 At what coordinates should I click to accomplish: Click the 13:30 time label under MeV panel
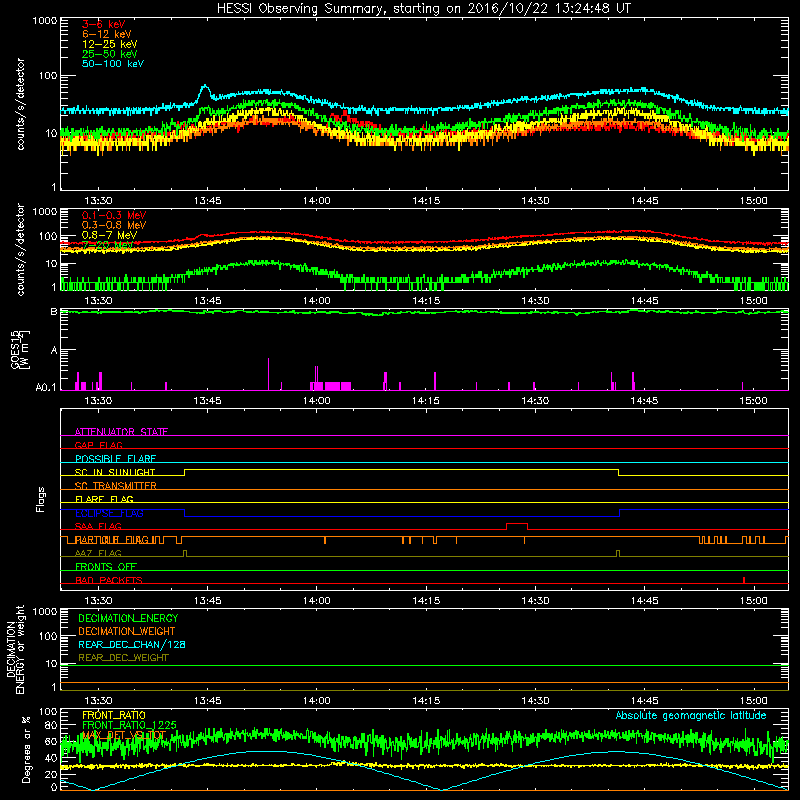tap(98, 301)
